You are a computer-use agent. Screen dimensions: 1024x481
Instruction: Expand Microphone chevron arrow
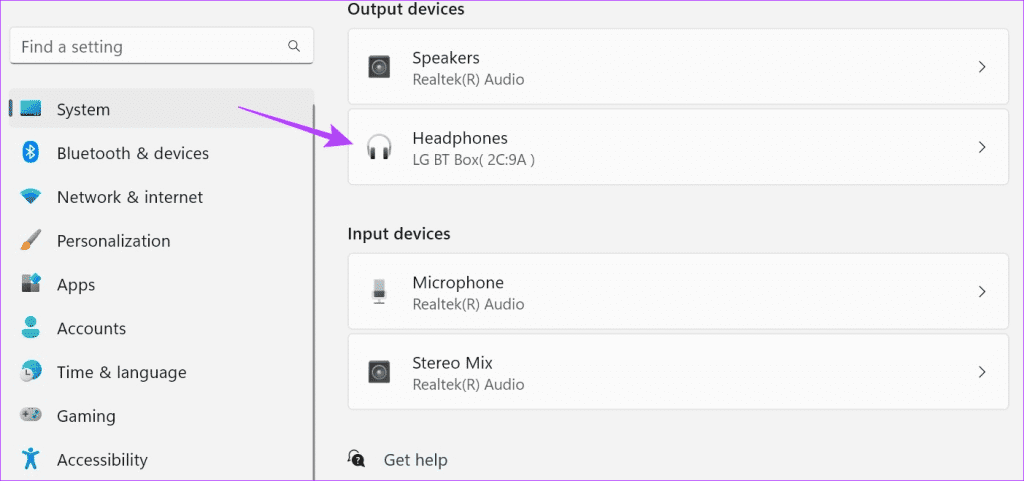click(982, 291)
